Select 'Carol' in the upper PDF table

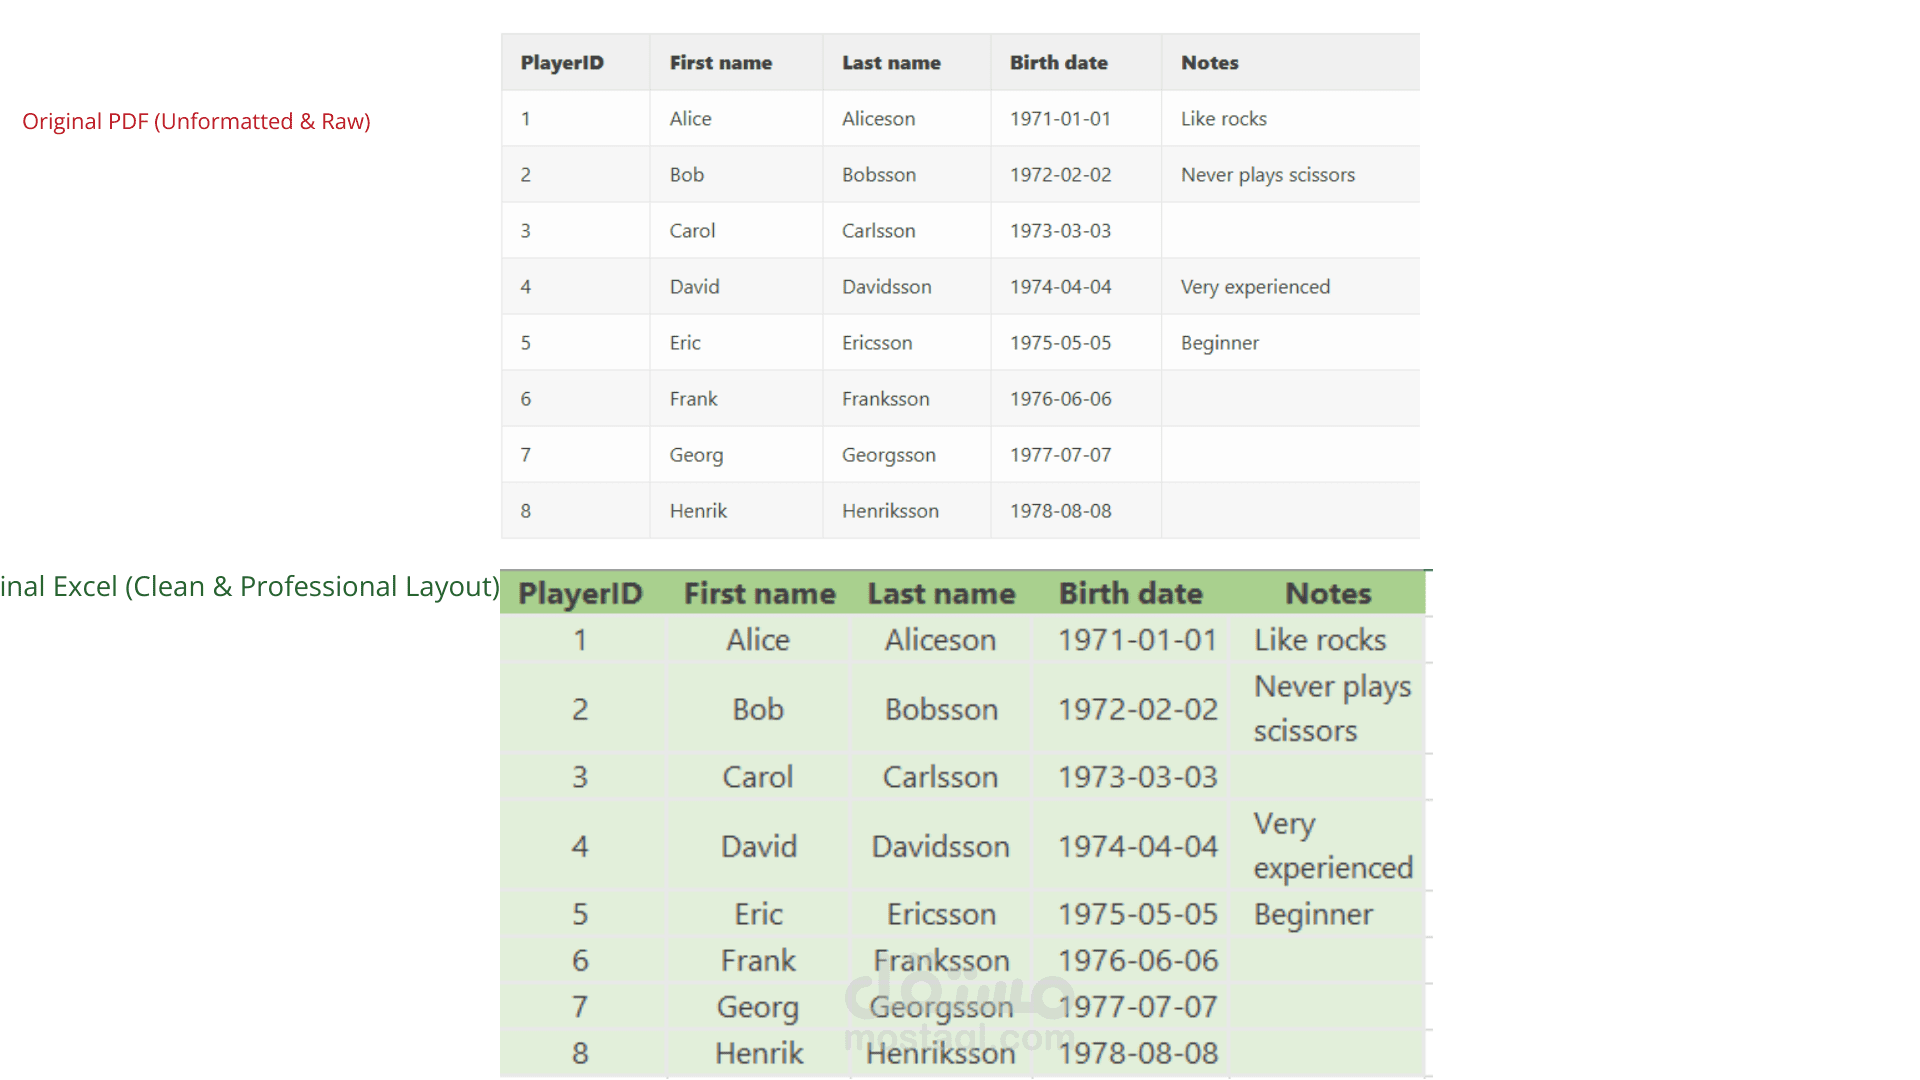(x=692, y=231)
